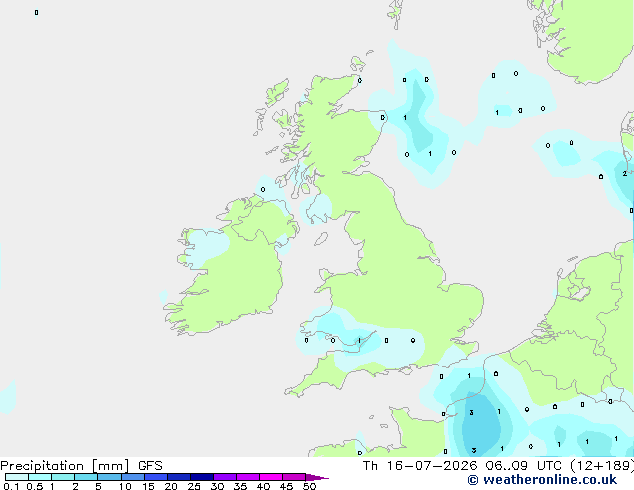Screen dimensions: 634x490
Task: Select the 10–15 mm legend swatch
Action: click(133, 477)
